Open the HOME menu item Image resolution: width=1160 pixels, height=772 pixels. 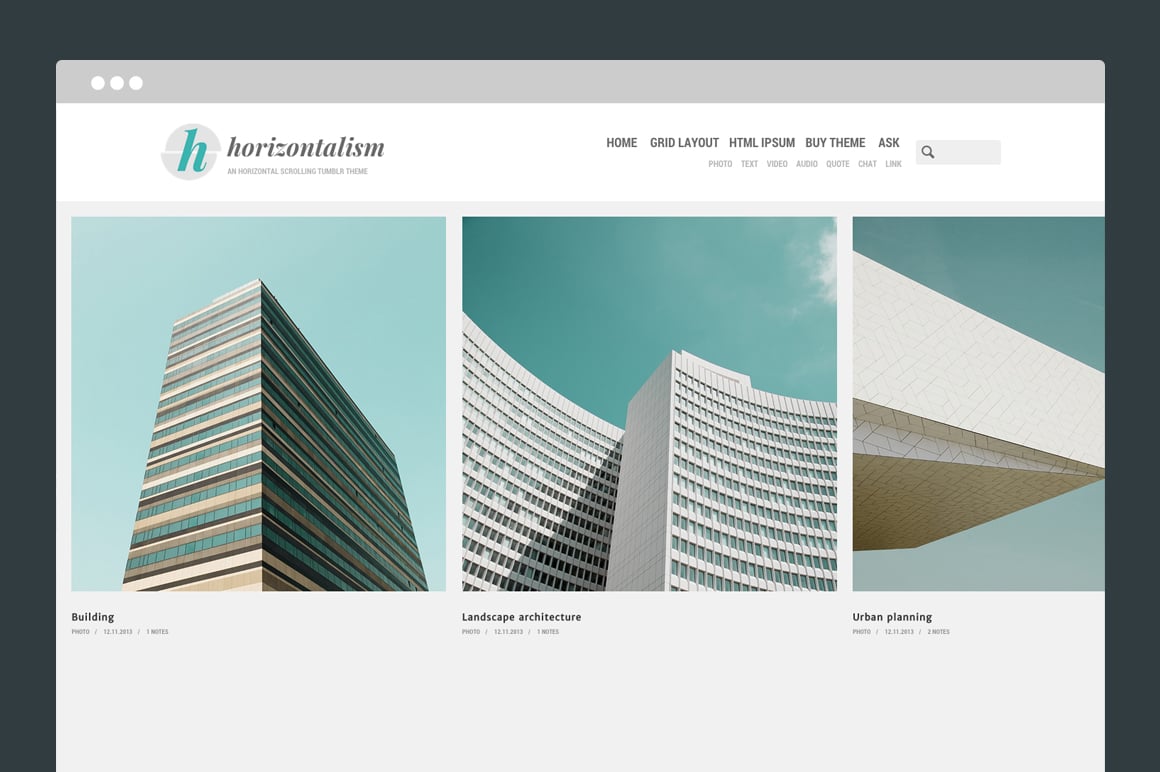(x=621, y=143)
